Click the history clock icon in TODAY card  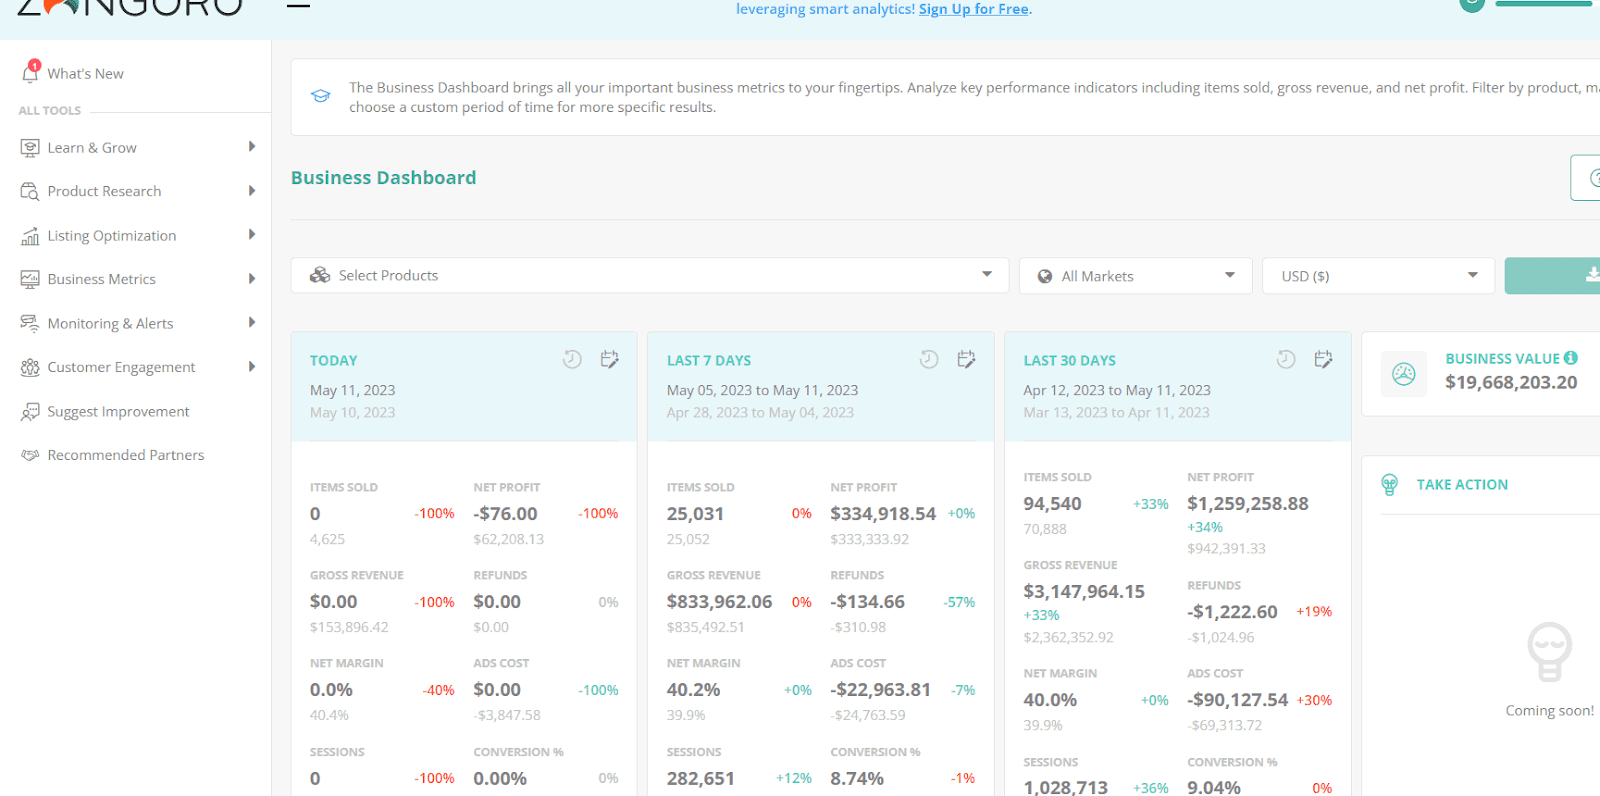tap(572, 359)
